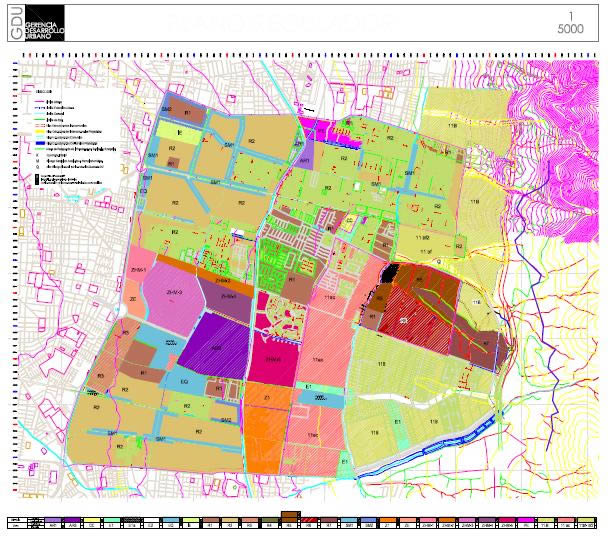The width and height of the screenshot is (611, 543).
Task: Click the yellow block symbol in map legend
Action: point(39,131)
